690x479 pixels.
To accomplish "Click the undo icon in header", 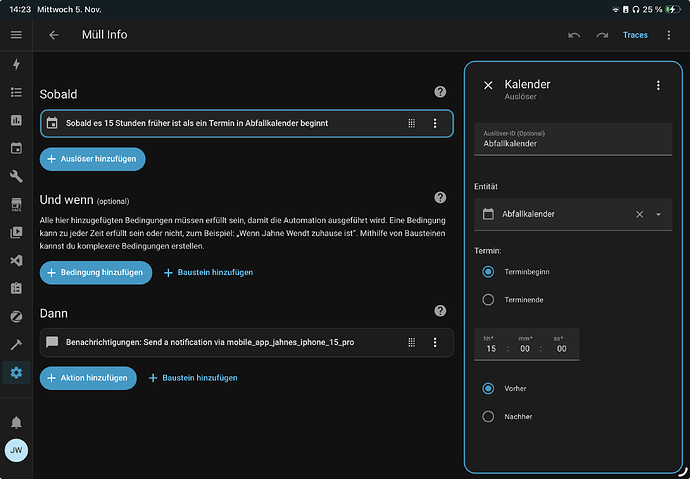I will point(574,35).
